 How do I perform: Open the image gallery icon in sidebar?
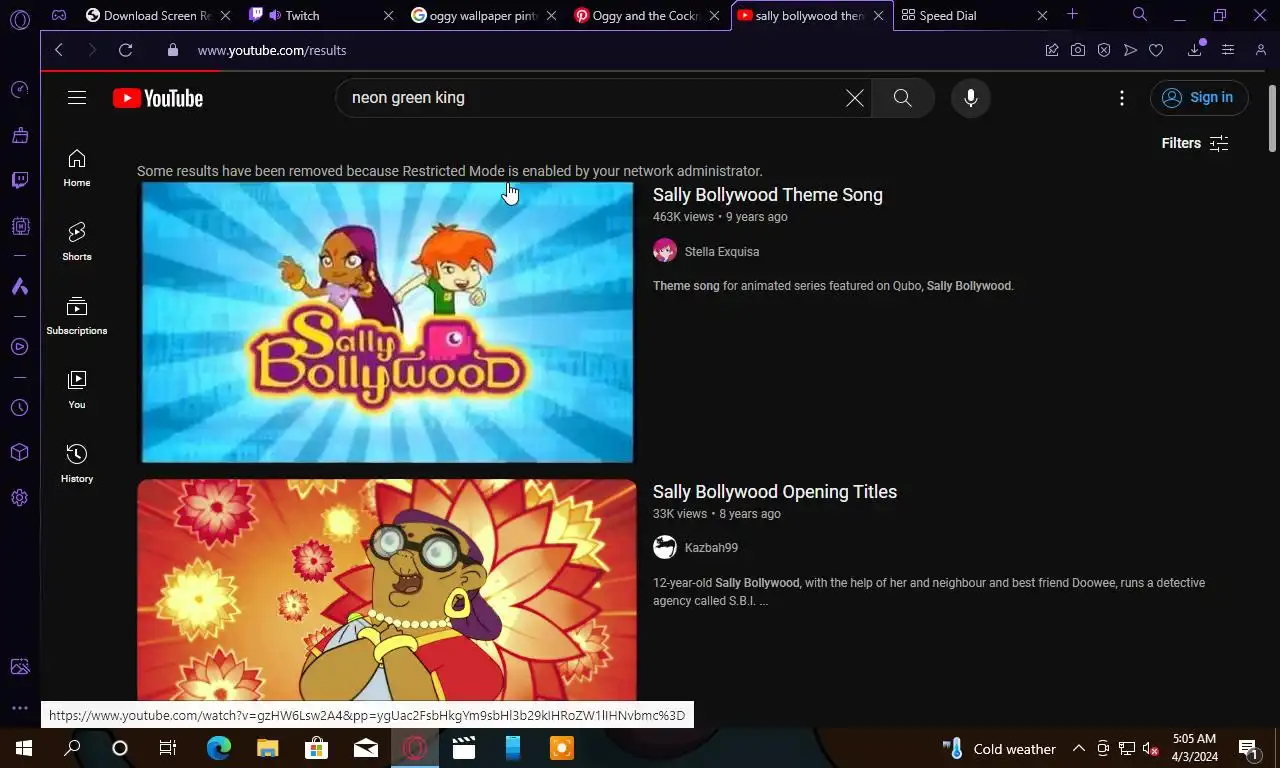click(20, 667)
